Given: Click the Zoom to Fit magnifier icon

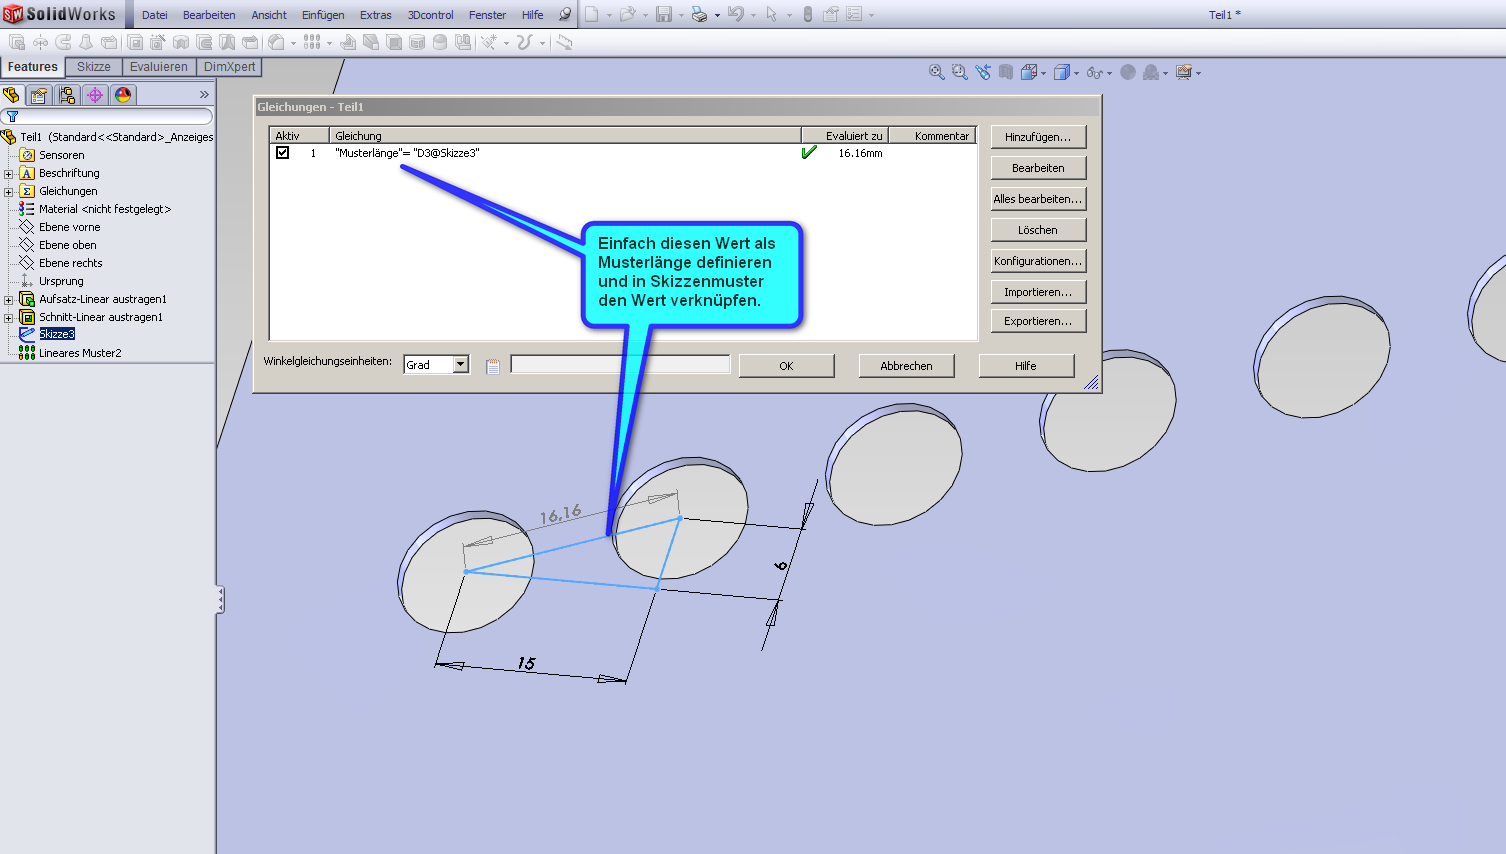Looking at the screenshot, I should [x=937, y=72].
